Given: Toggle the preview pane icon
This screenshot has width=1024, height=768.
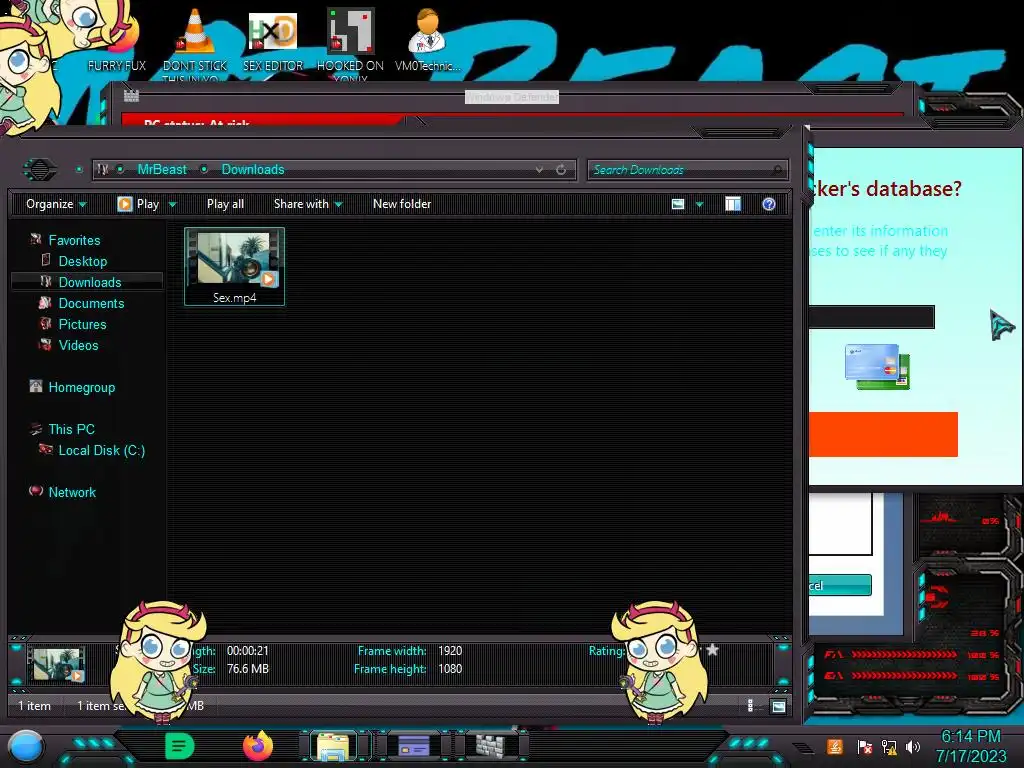Looking at the screenshot, I should (x=733, y=204).
